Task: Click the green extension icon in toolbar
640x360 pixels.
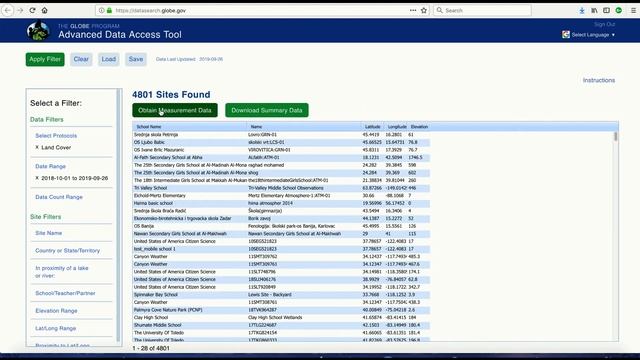Action: (619, 10)
